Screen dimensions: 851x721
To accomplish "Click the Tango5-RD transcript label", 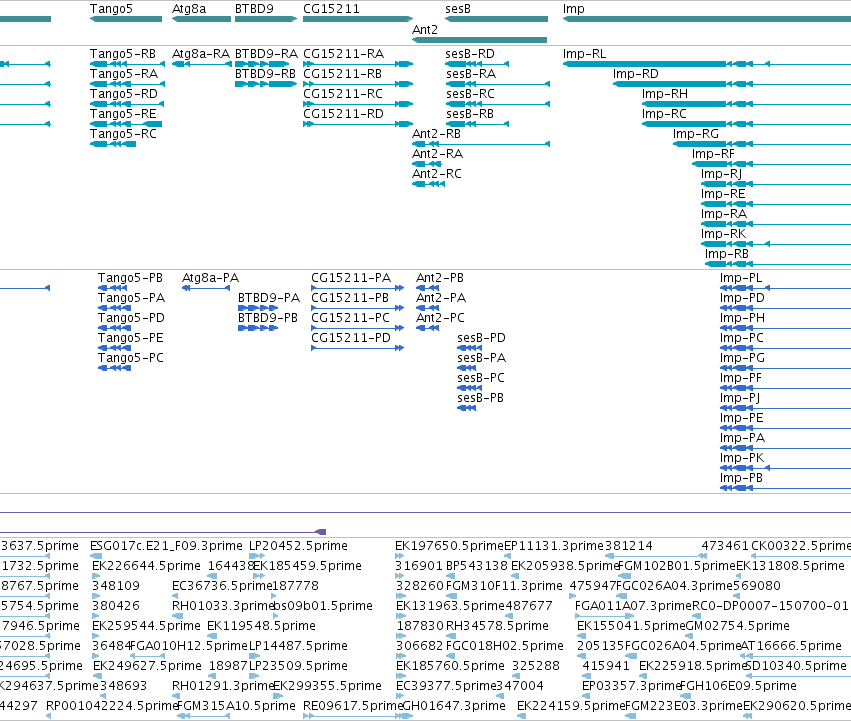I will (124, 94).
